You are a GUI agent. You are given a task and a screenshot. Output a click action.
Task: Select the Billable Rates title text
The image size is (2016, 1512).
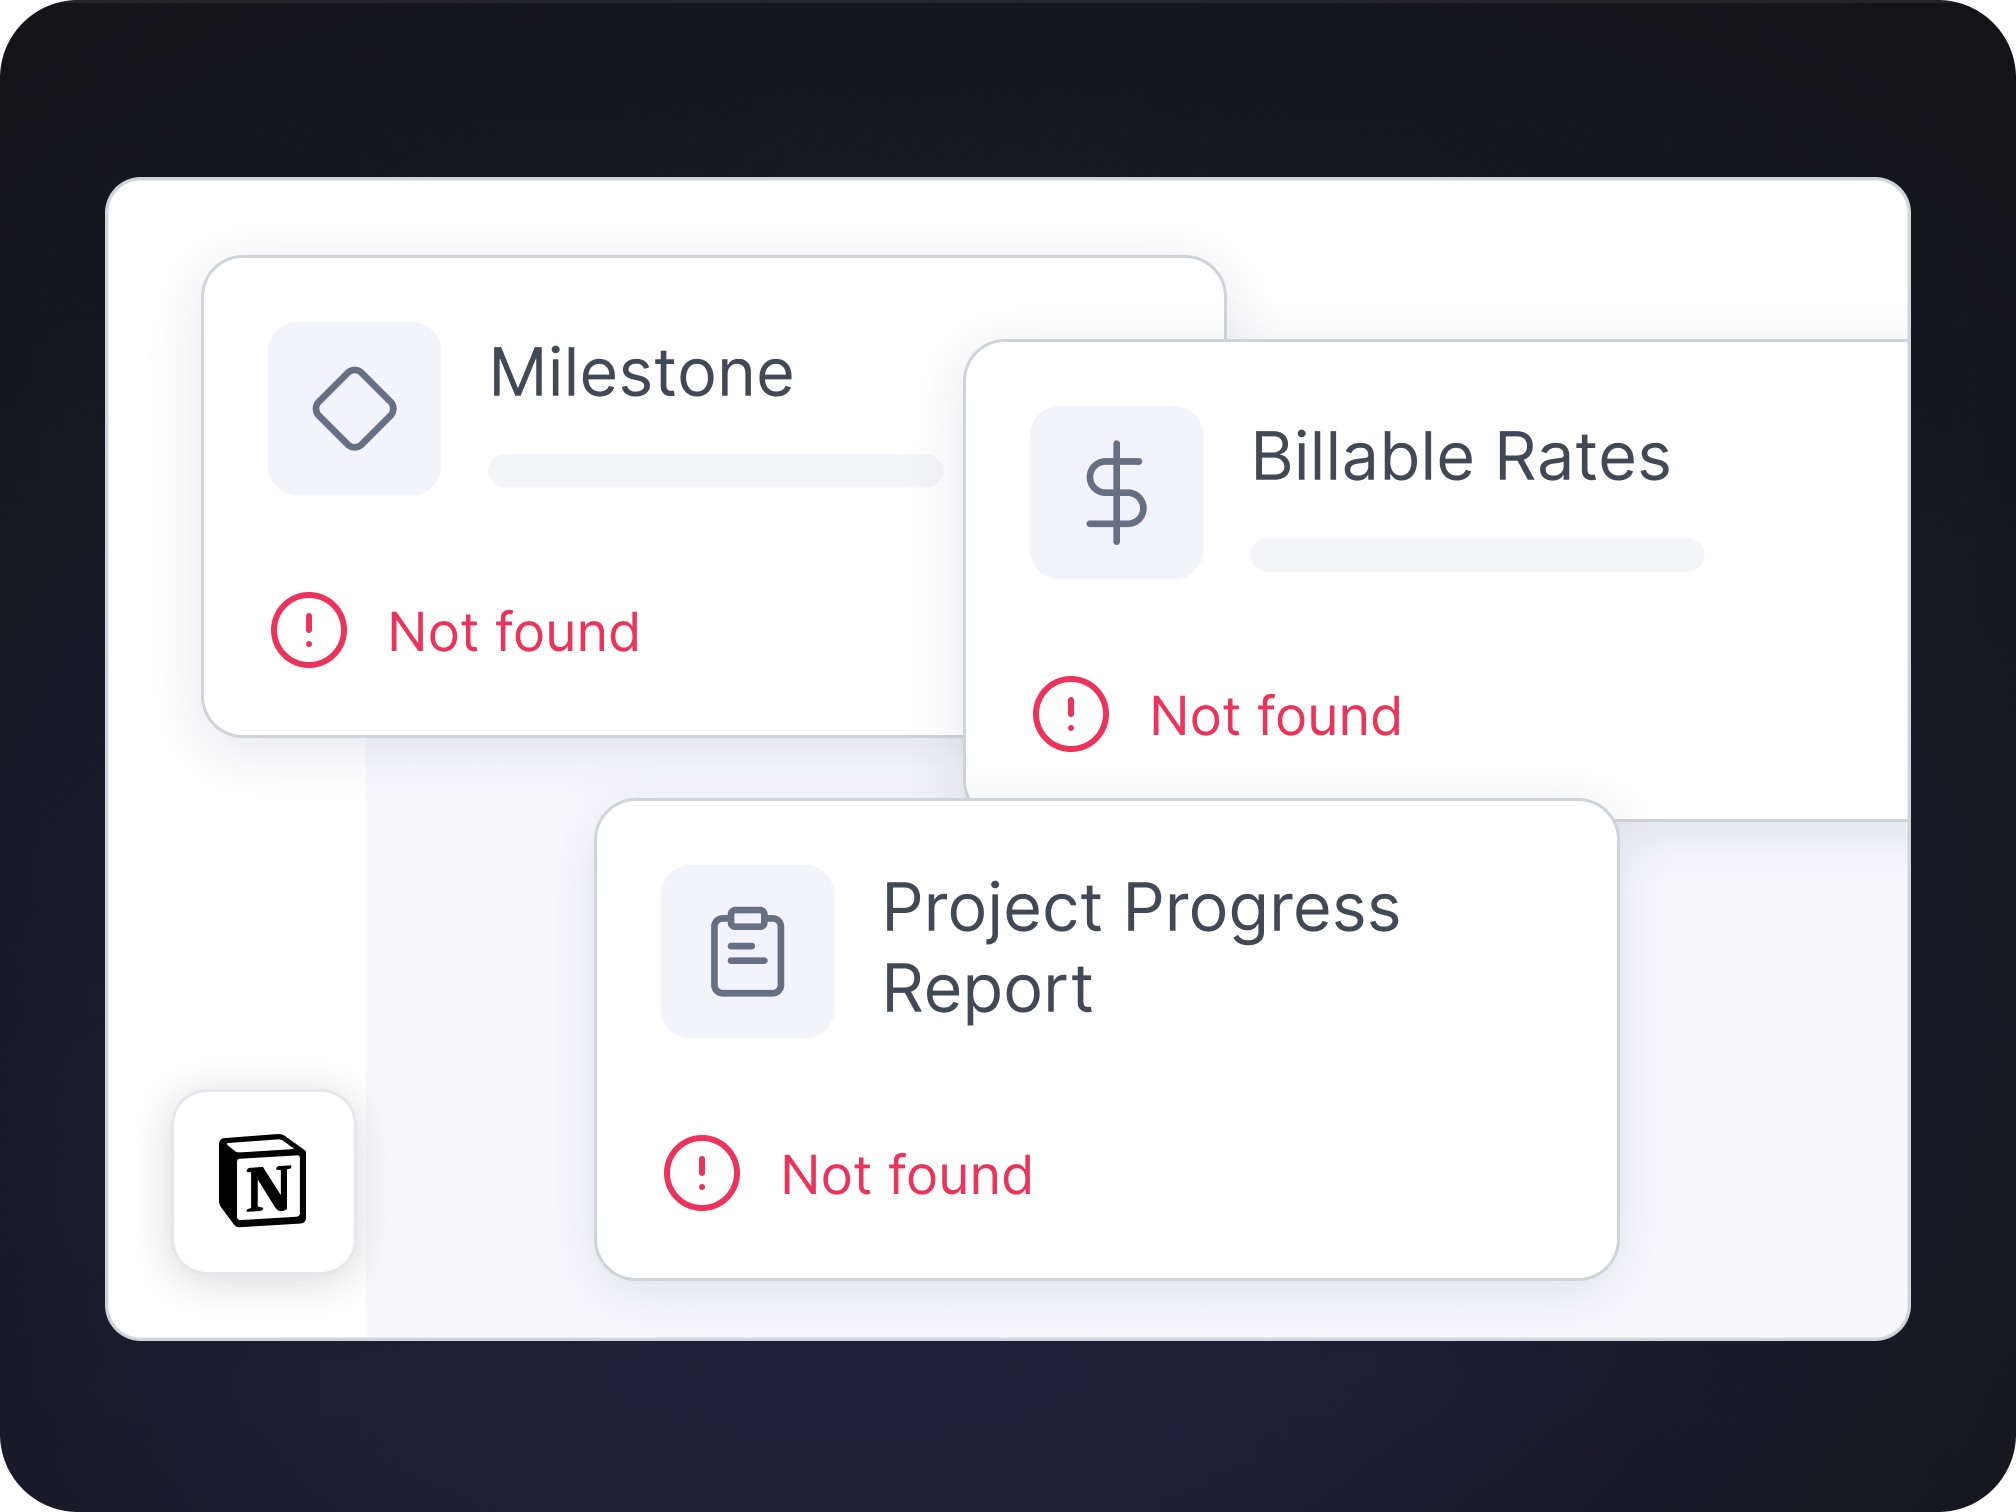point(1460,457)
